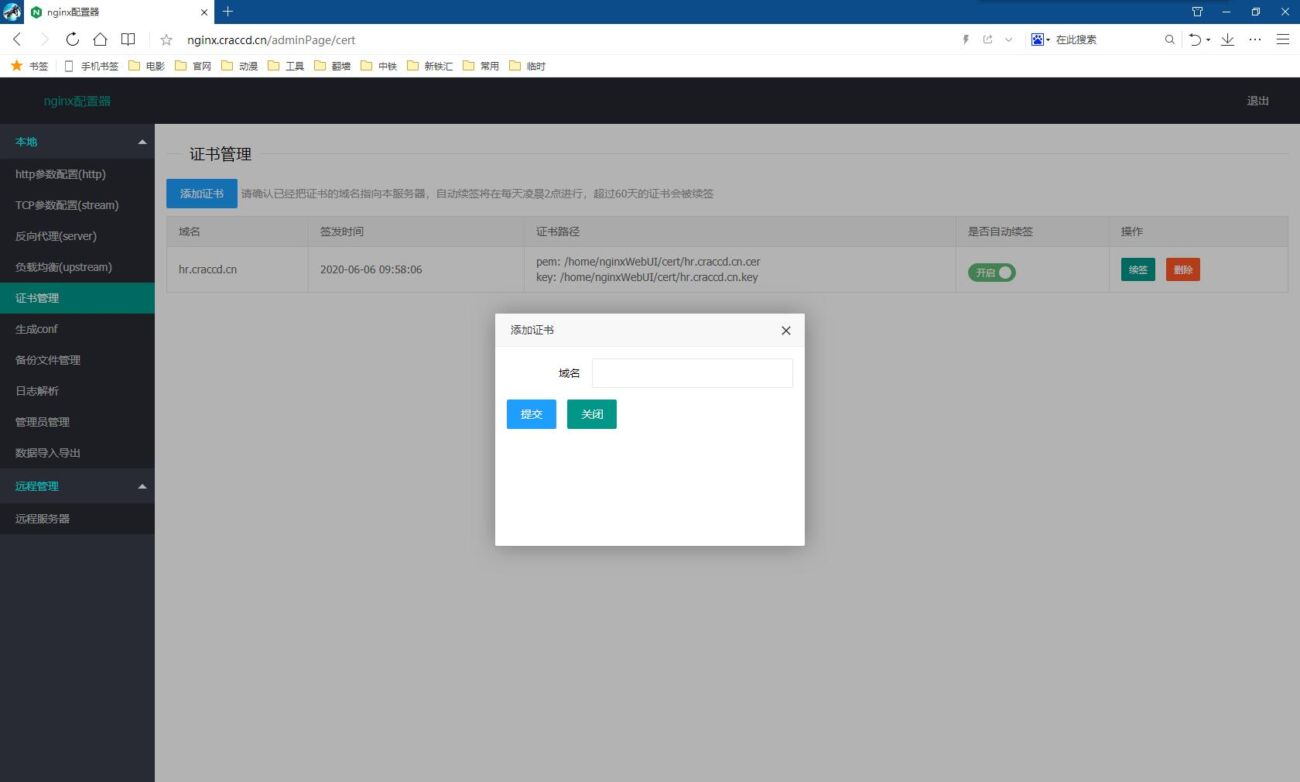Submit the certificate via the 提交 button
The width and height of the screenshot is (1300, 782).
pyautogui.click(x=531, y=413)
